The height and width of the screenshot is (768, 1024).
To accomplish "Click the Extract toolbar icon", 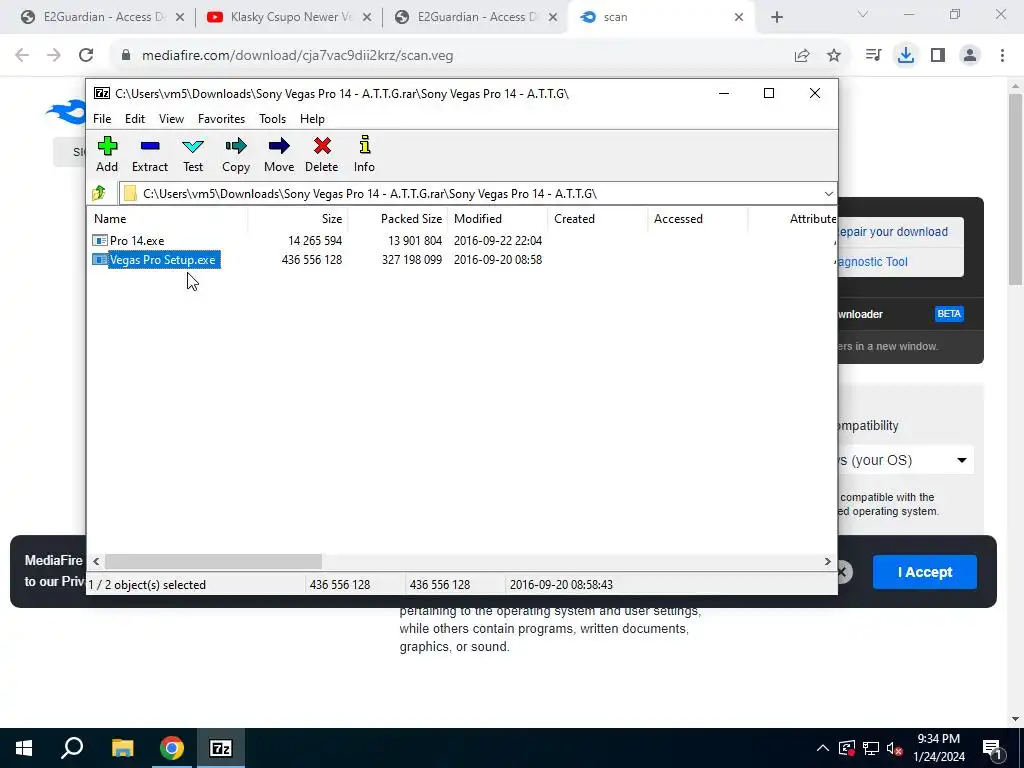I will click(x=150, y=154).
